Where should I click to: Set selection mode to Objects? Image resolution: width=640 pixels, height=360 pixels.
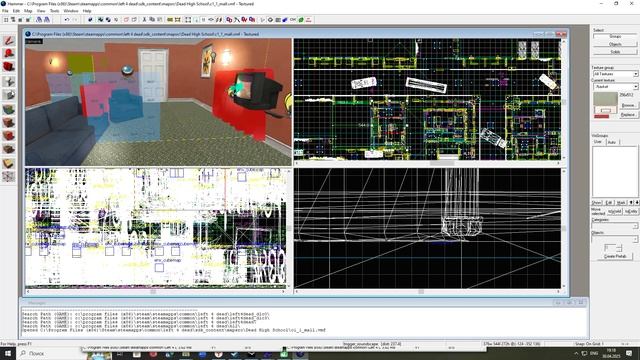tap(615, 44)
